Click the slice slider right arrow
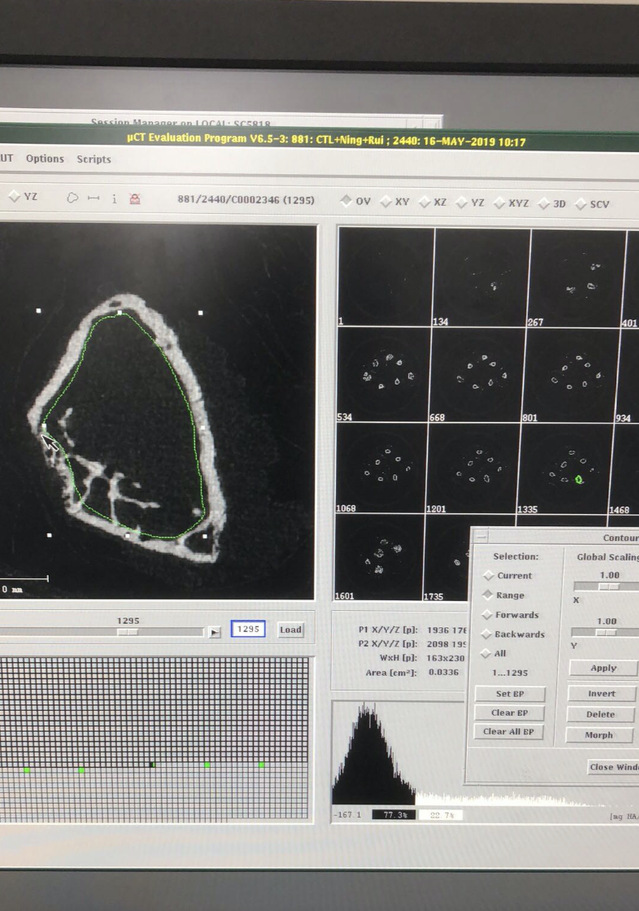This screenshot has height=911, width=639. 213,632
